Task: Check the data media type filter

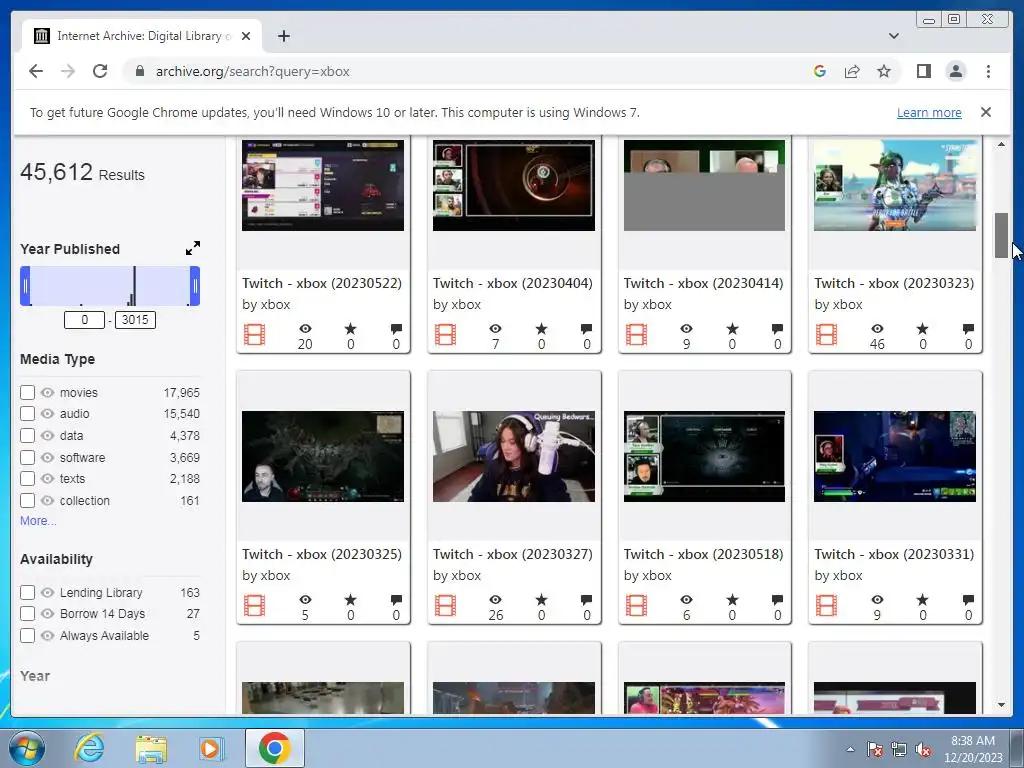Action: pos(27,436)
